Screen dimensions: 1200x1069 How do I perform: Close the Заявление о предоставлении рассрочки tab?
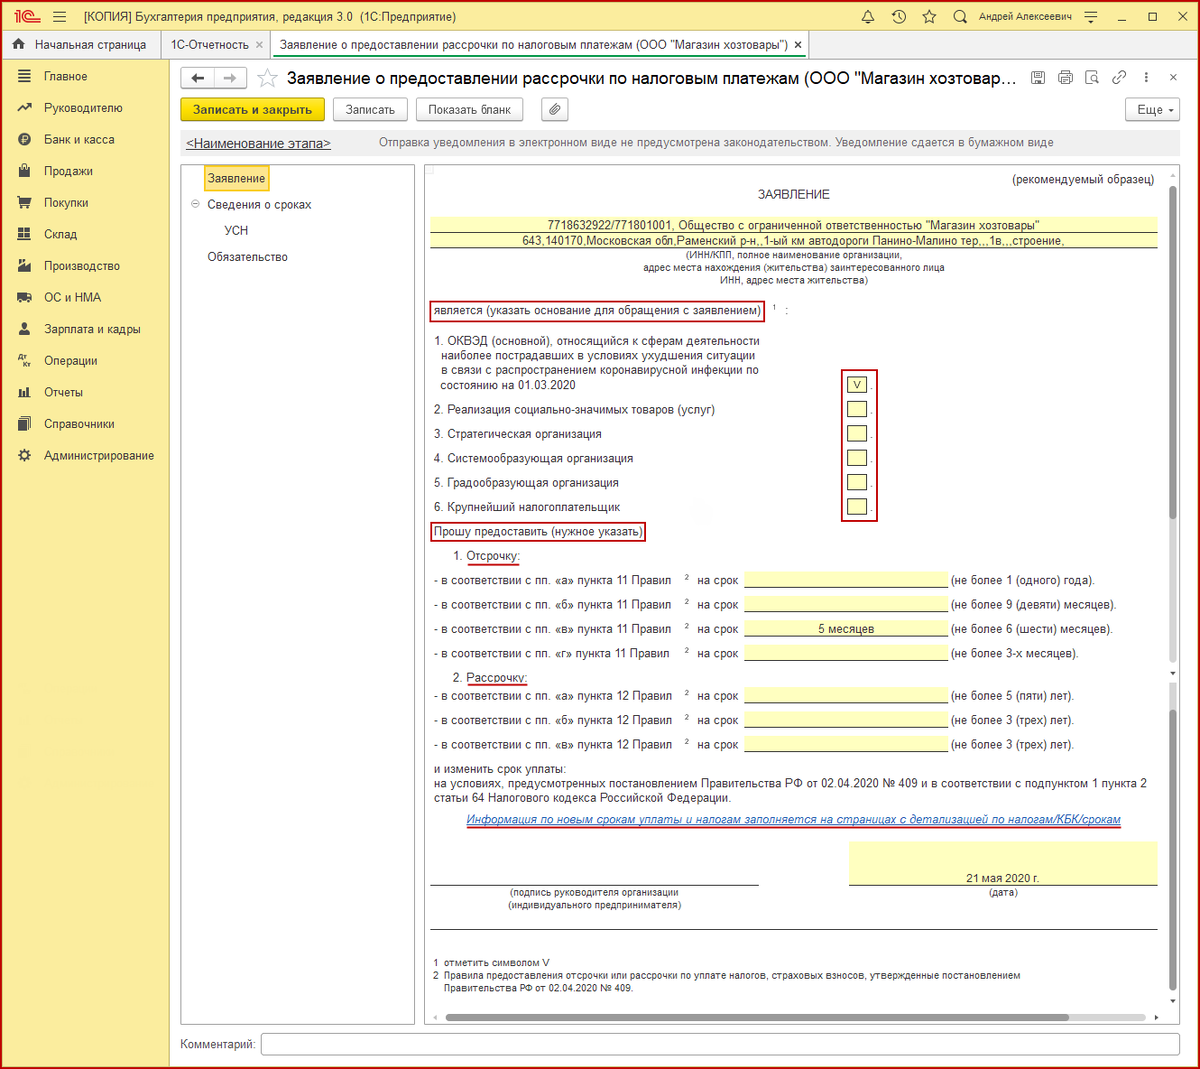(x=798, y=45)
